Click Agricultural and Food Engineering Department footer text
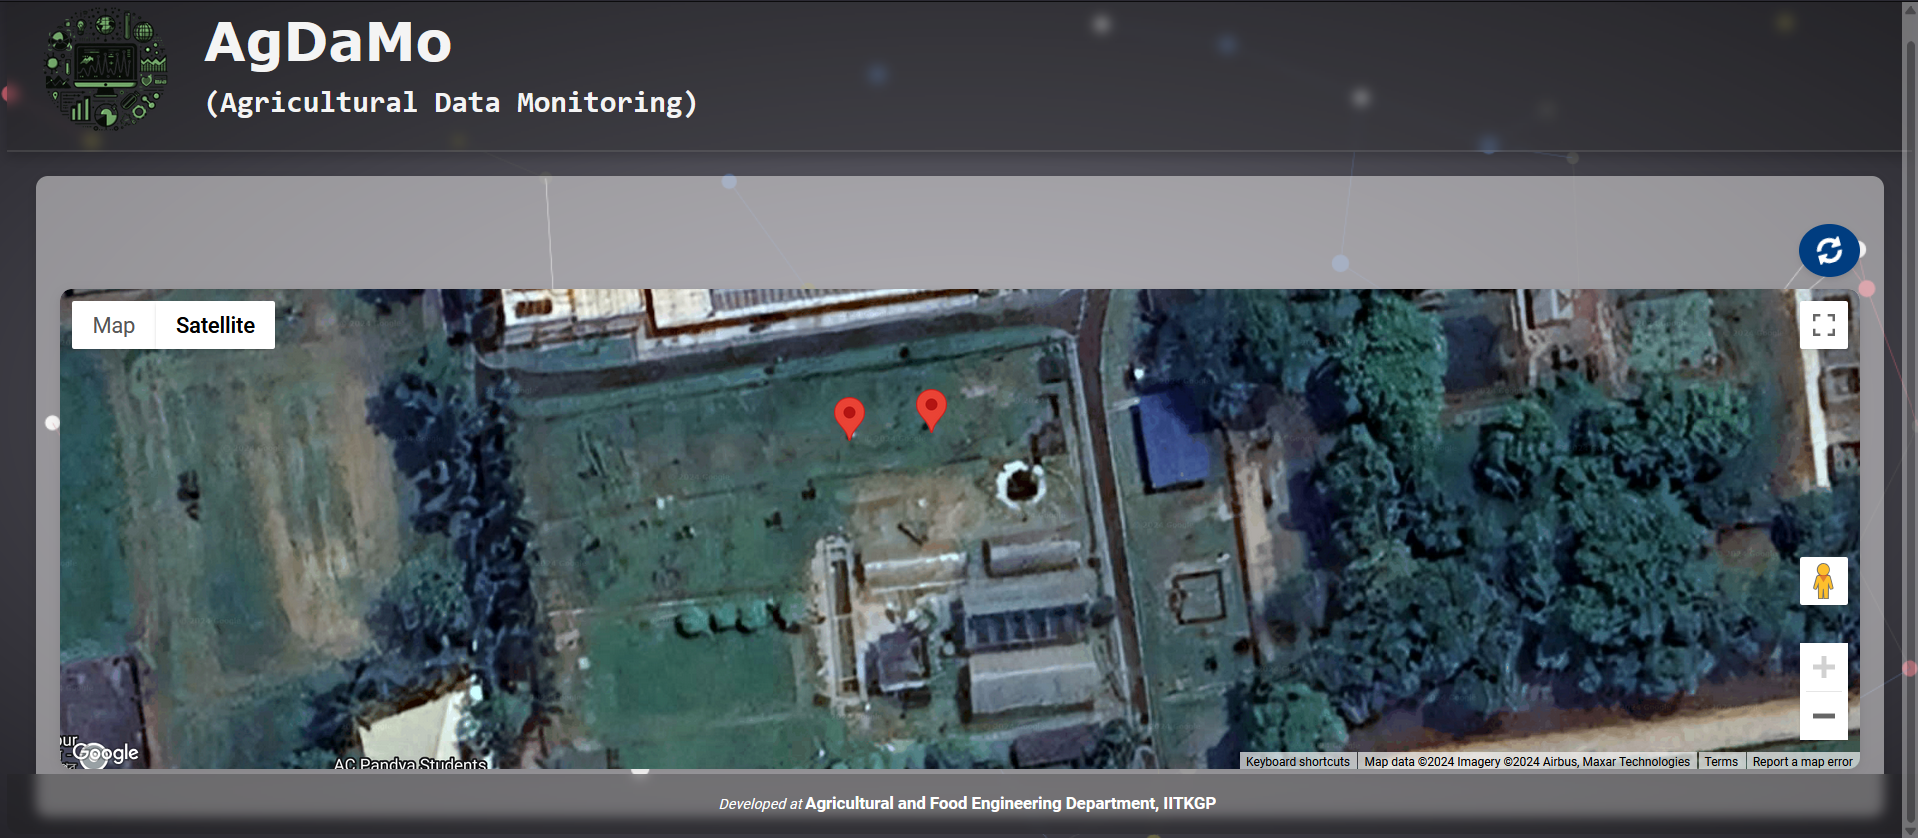The height and width of the screenshot is (838, 1918). pos(1010,803)
